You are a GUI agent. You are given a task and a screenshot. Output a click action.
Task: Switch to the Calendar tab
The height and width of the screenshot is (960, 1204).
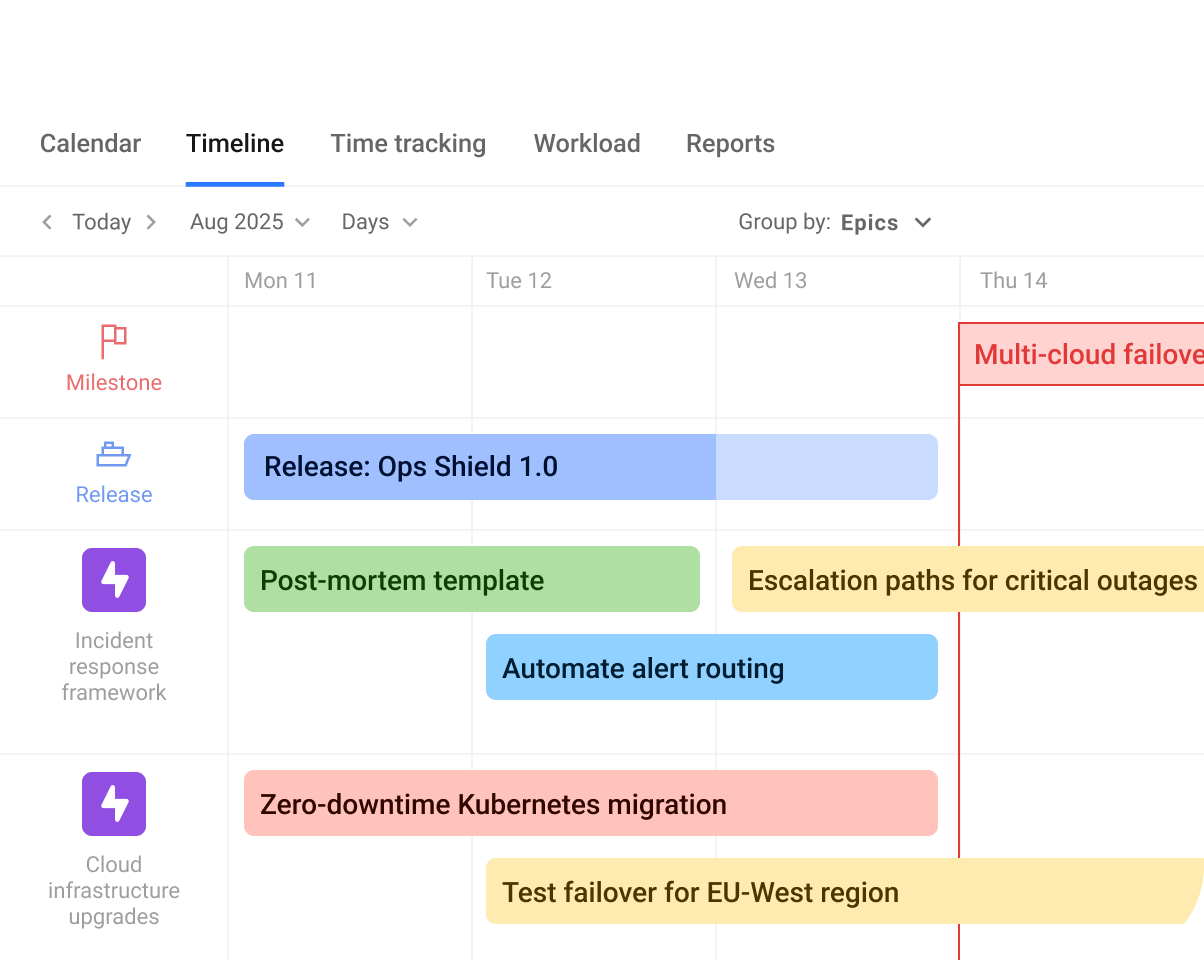click(x=89, y=143)
